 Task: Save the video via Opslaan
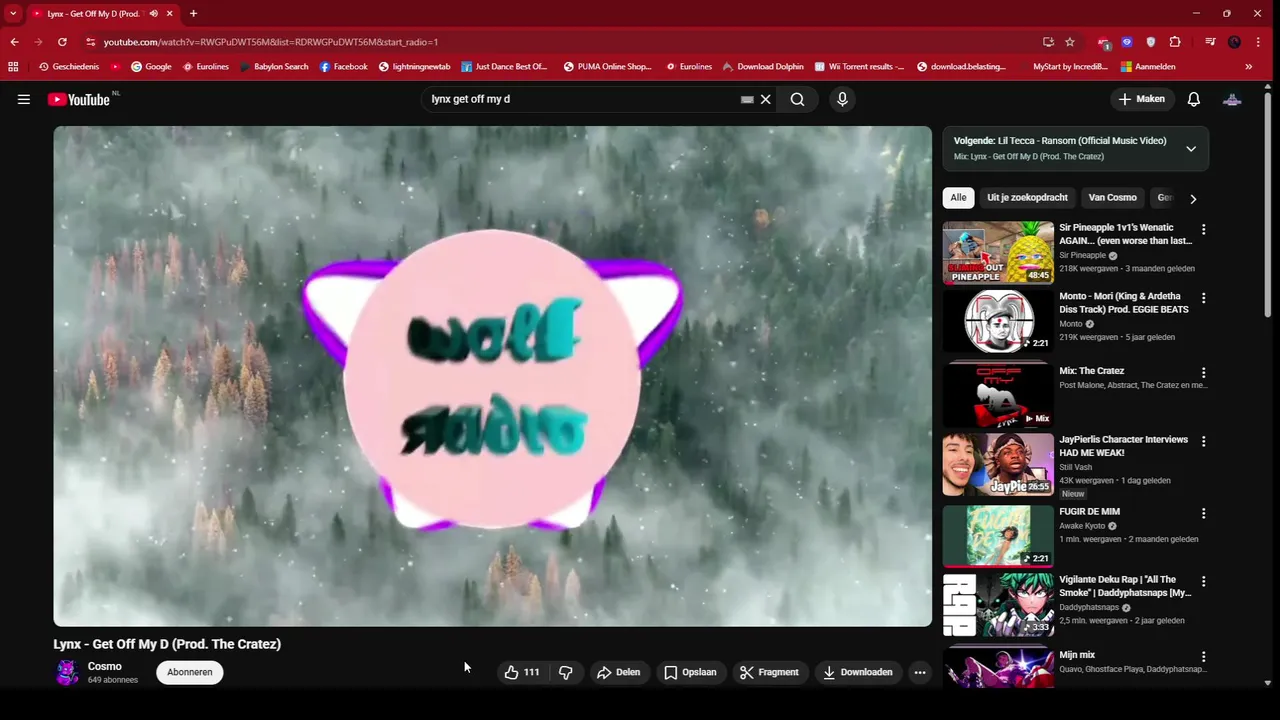690,672
